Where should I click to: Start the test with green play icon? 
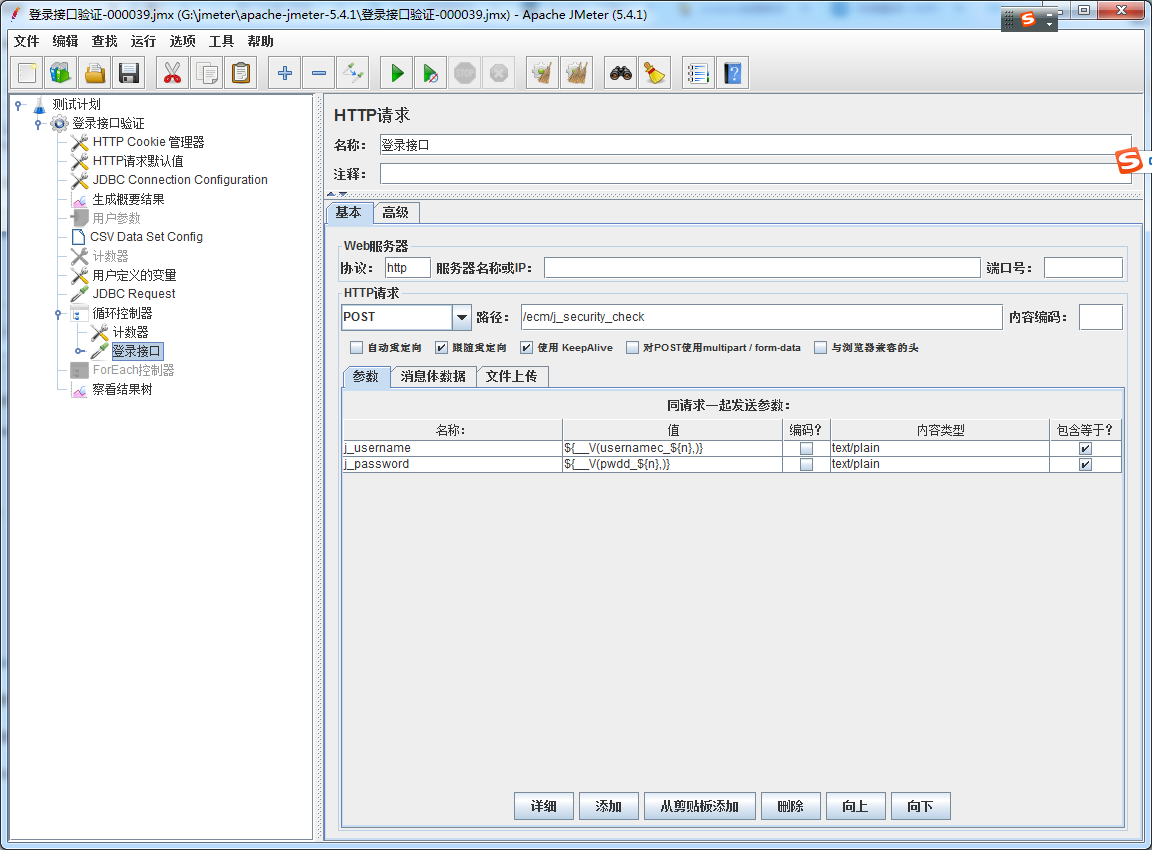[397, 73]
